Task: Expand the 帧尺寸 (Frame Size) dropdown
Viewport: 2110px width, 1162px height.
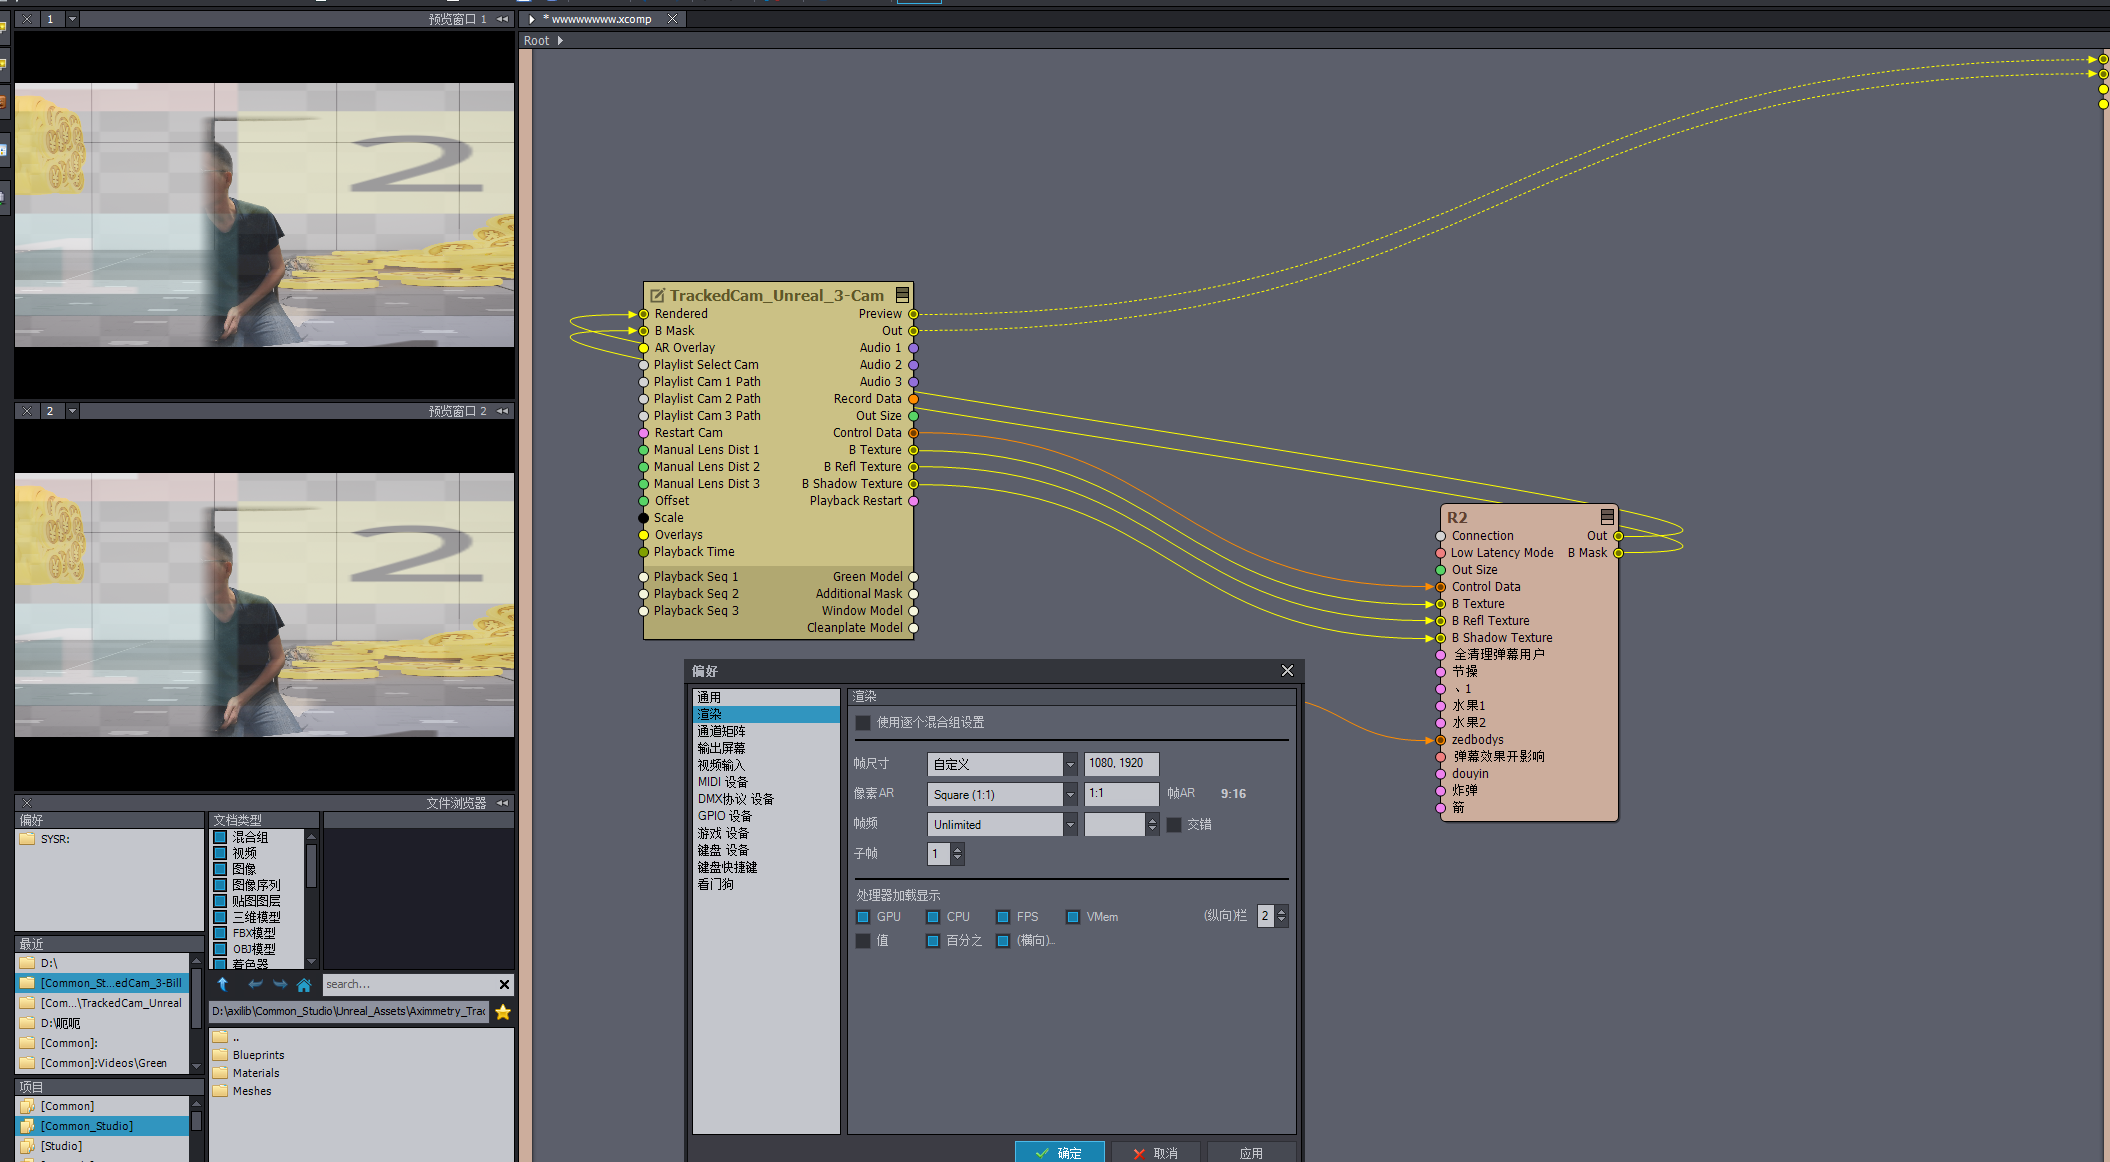Action: (x=1069, y=763)
